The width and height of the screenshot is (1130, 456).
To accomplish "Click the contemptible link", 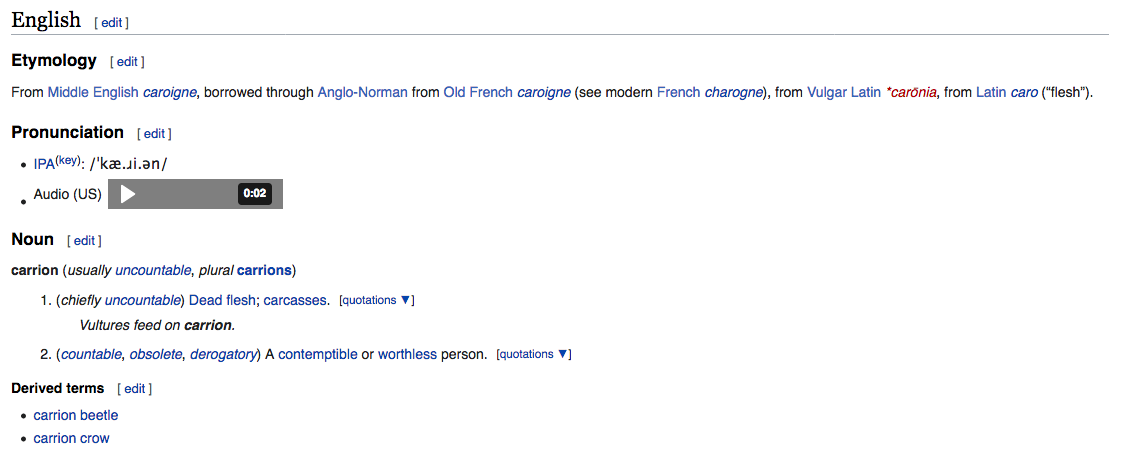I will tap(317, 354).
